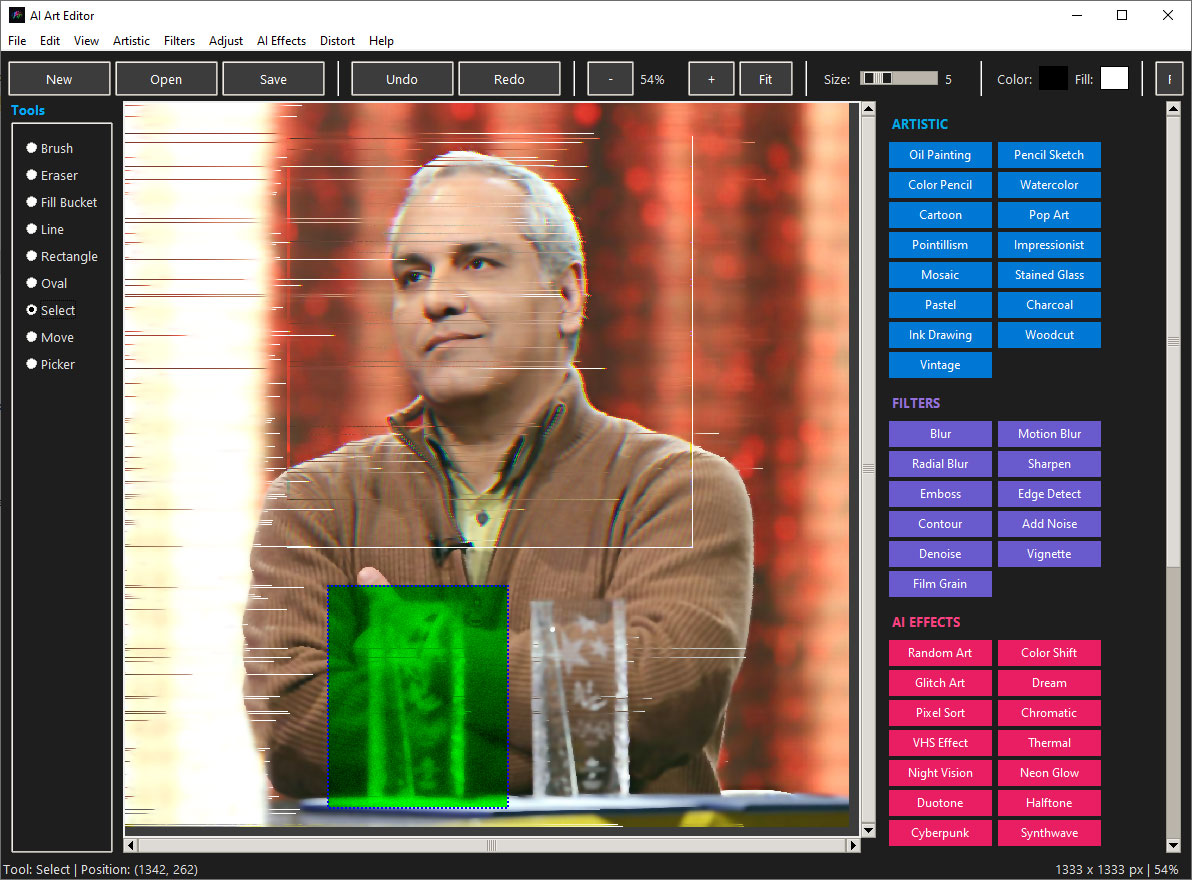Activate the Fill Bucket tool
The width and height of the screenshot is (1192, 880).
[x=62, y=202]
